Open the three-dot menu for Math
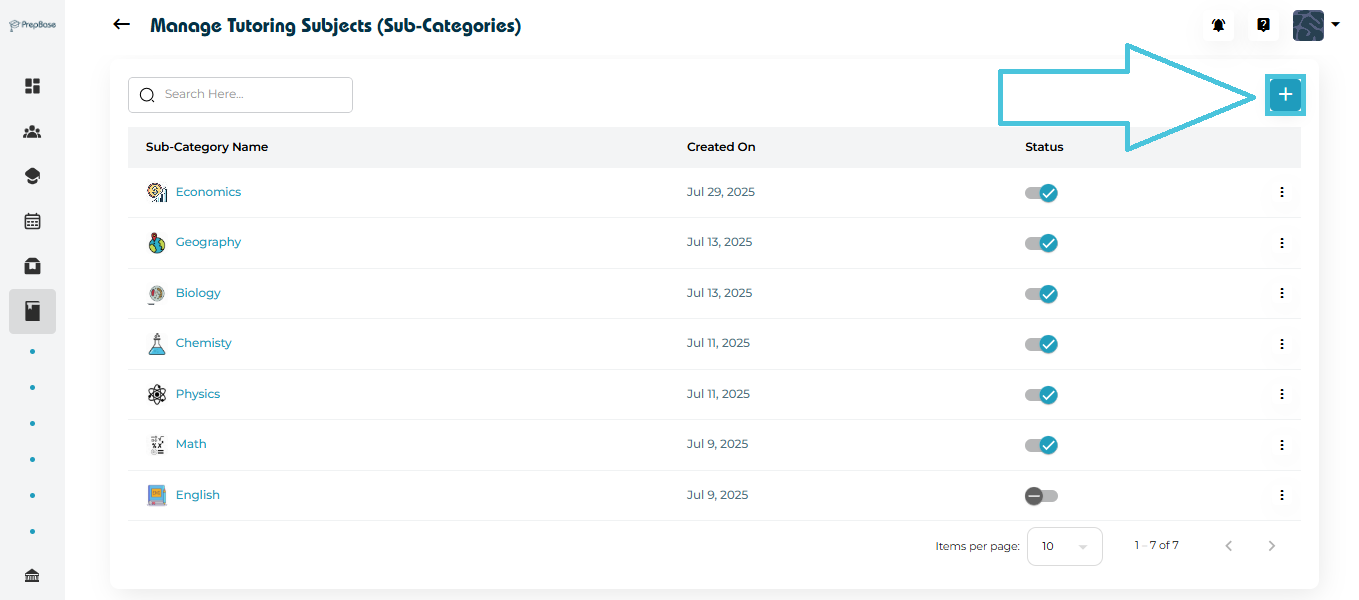The height and width of the screenshot is (600, 1359). [x=1281, y=445]
